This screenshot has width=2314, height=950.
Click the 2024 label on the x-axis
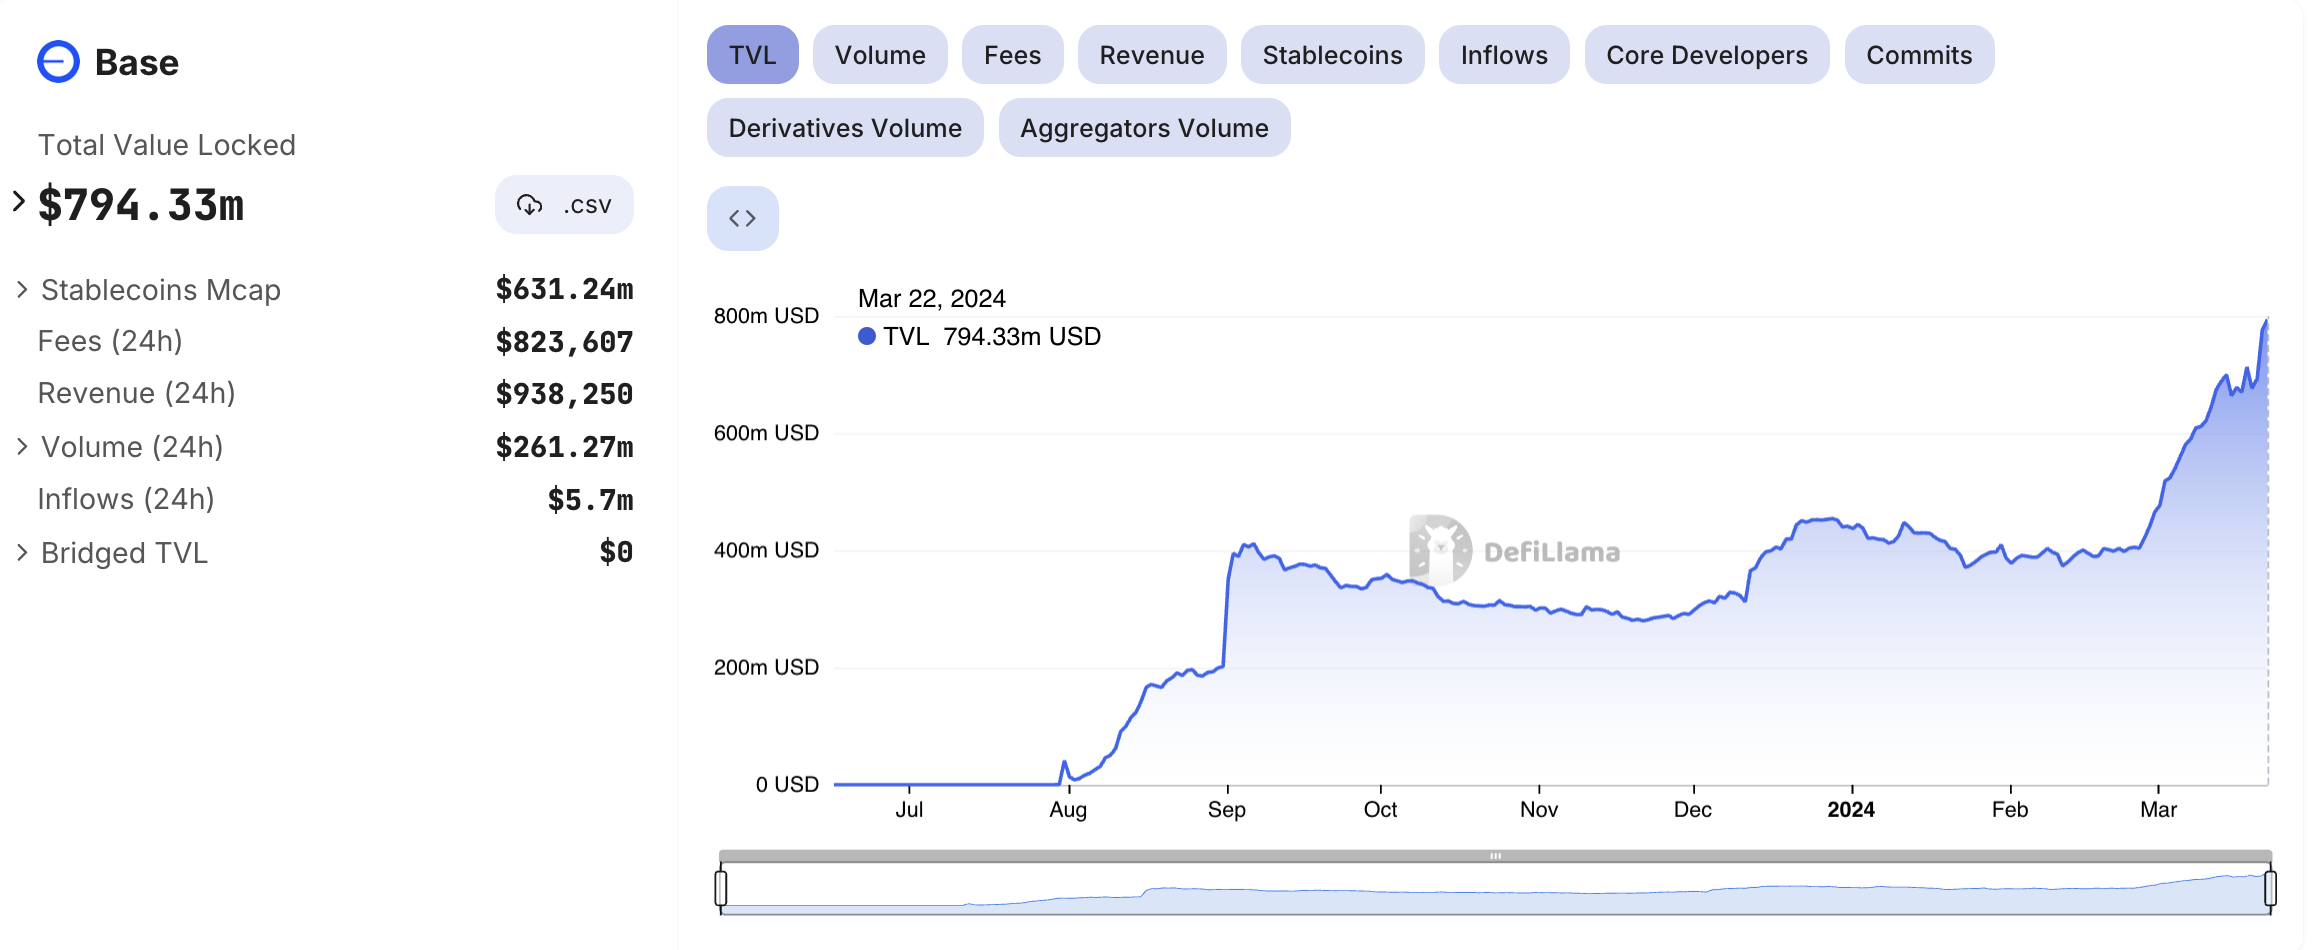click(1851, 810)
